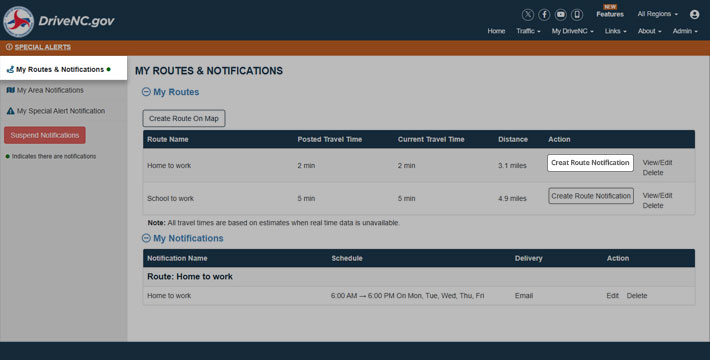Open the Traffic menu dropdown
The width and height of the screenshot is (710, 360).
coord(528,31)
